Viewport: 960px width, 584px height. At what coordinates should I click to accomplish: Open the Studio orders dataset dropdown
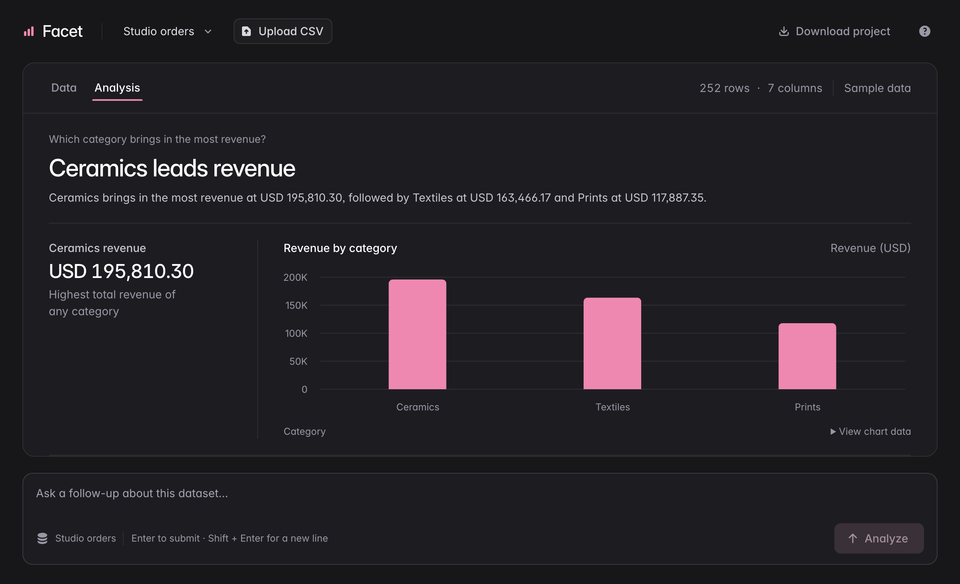(x=167, y=31)
